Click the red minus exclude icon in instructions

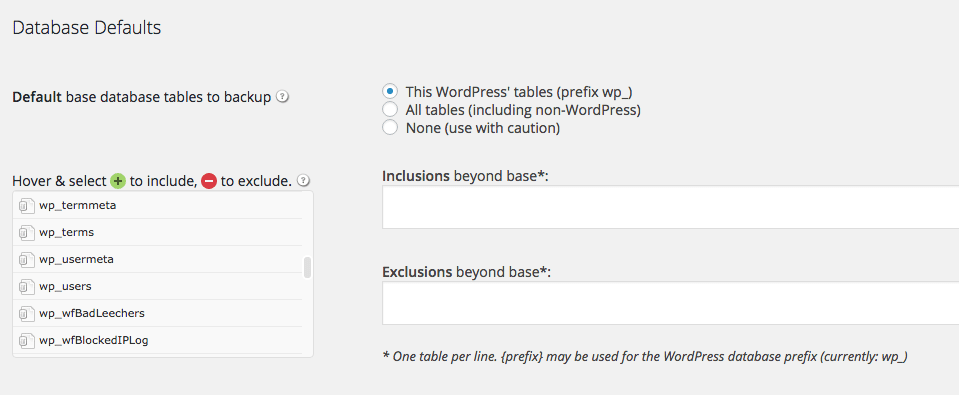point(209,181)
